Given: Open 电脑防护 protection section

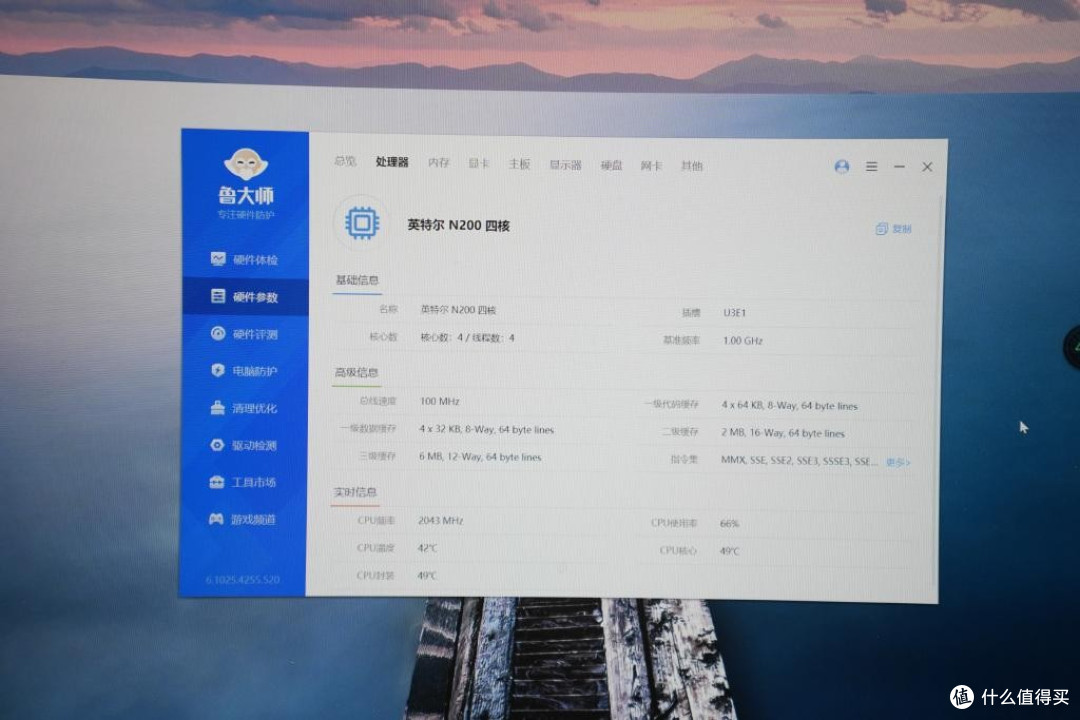Looking at the screenshot, I should tap(245, 371).
